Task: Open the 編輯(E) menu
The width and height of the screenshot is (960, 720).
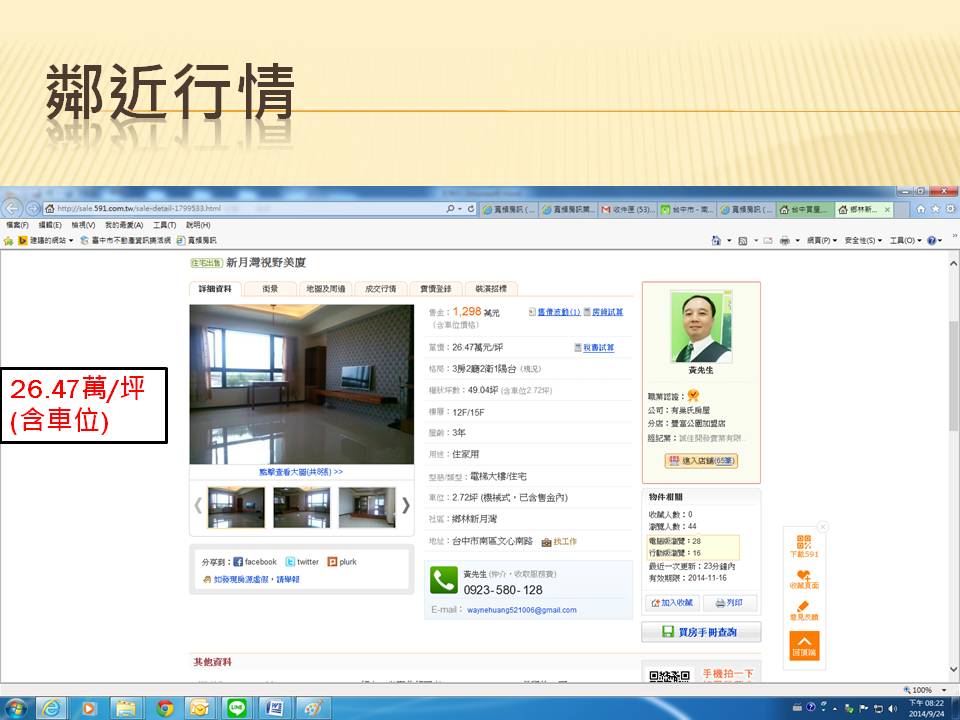Action: point(50,225)
